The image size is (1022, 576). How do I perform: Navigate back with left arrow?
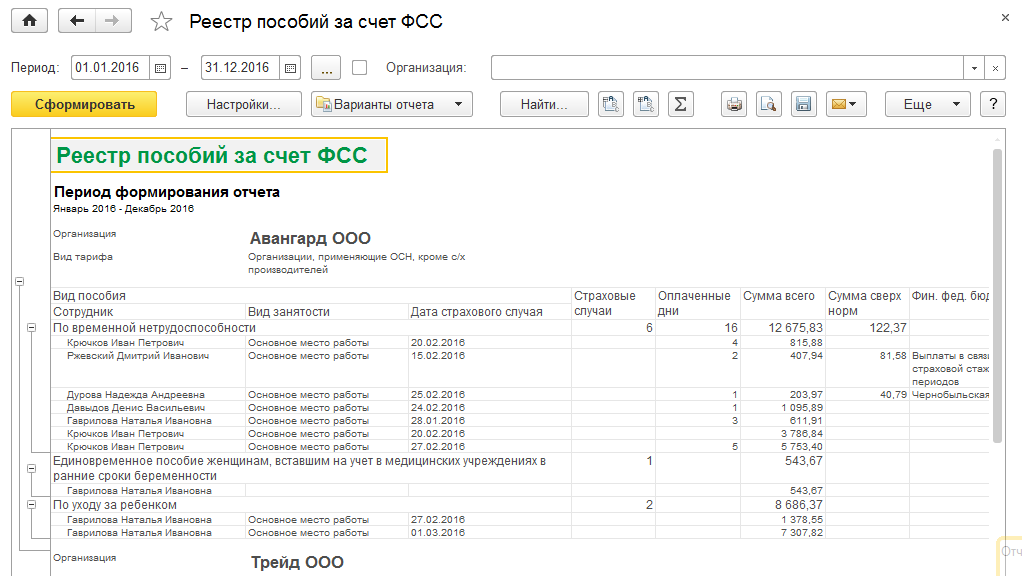coord(77,21)
